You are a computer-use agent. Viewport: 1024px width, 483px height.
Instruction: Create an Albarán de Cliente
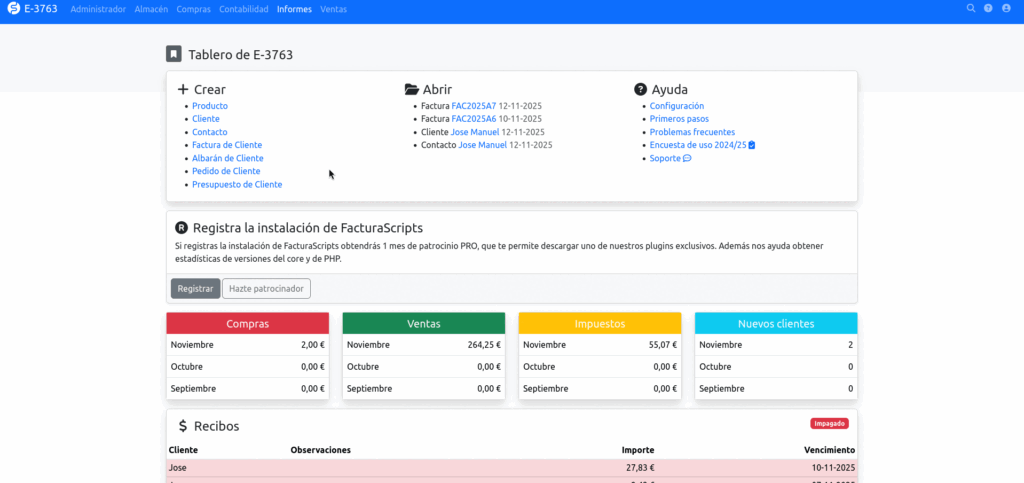click(228, 158)
